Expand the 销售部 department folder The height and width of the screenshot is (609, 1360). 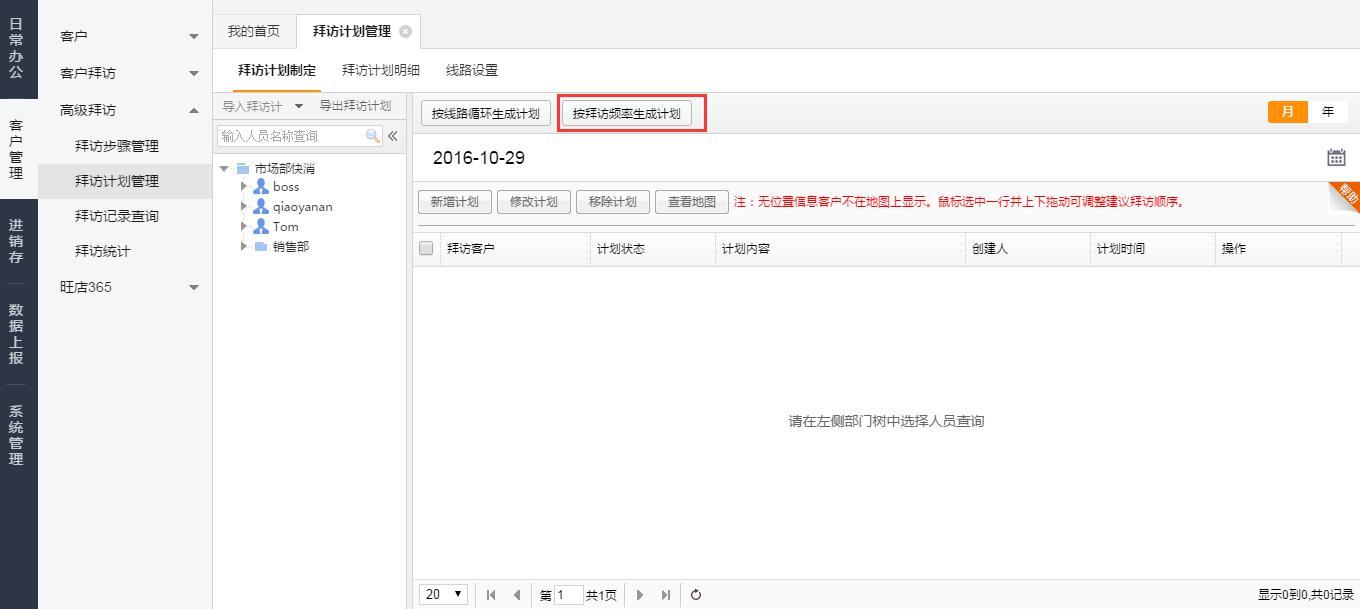click(x=244, y=246)
